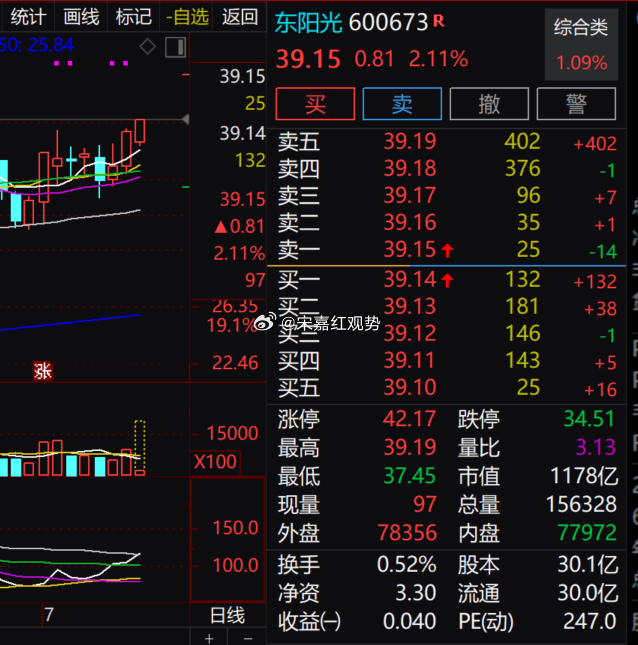Image resolution: width=638 pixels, height=645 pixels.
Task: Click stock code 600673
Action: pos(388,22)
